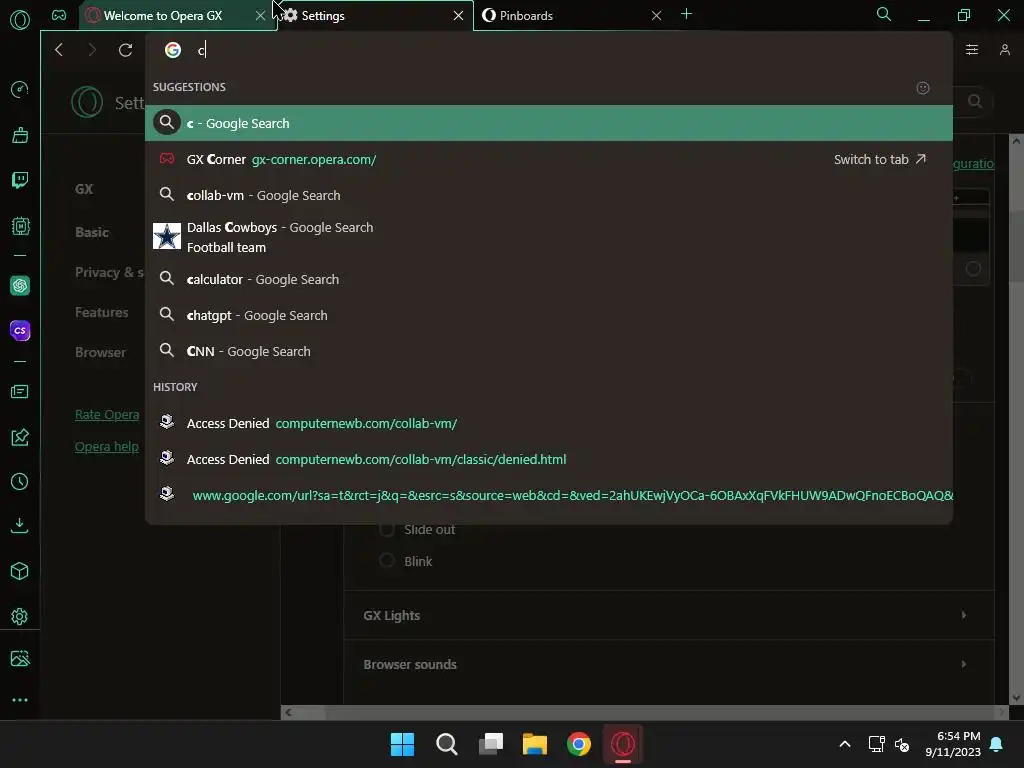The height and width of the screenshot is (768, 1024).
Task: Open the Opera menu logo icon
Action: pos(20,20)
